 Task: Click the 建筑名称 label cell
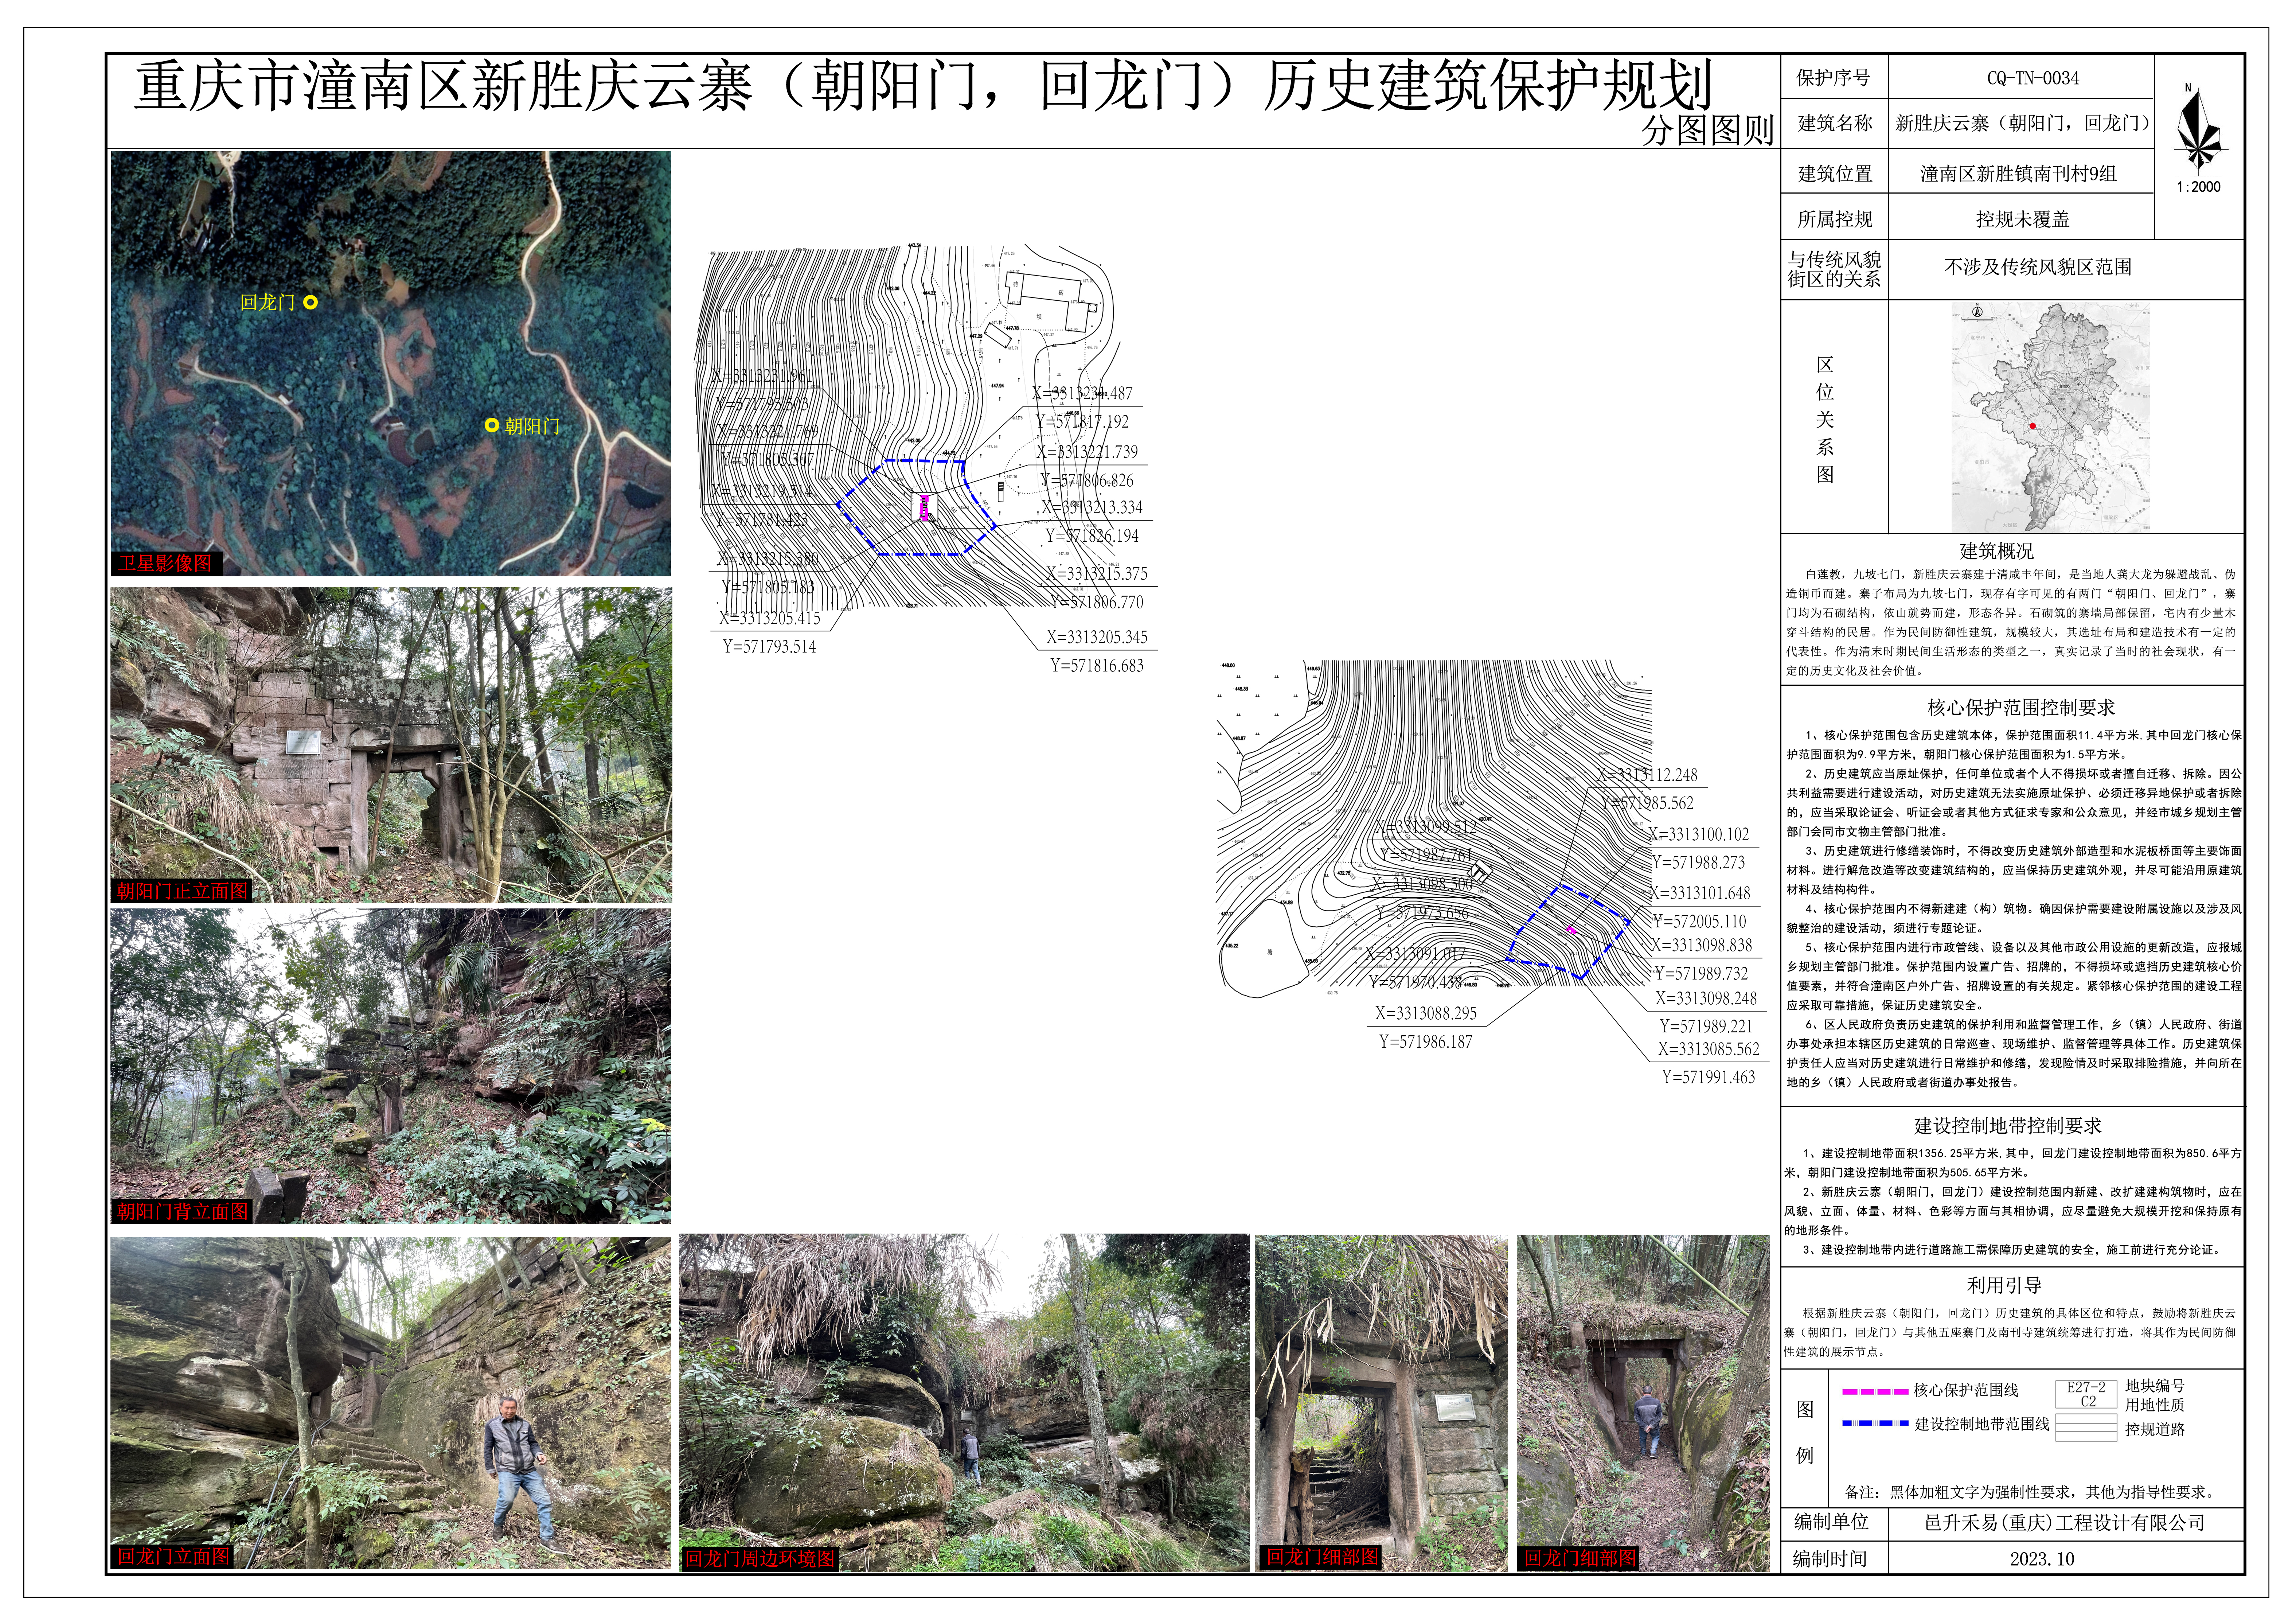coord(1834,123)
